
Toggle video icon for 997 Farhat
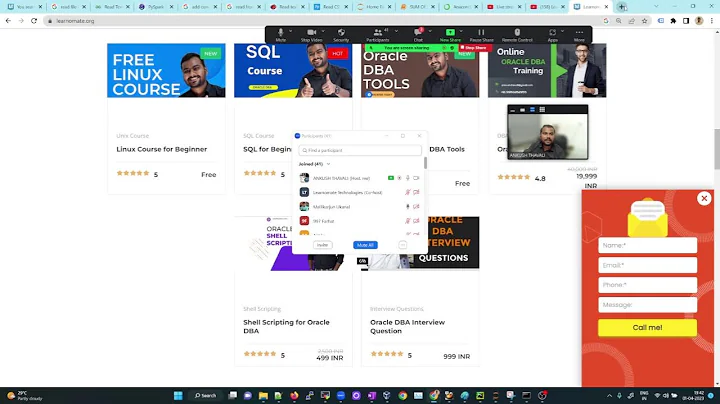click(x=416, y=221)
